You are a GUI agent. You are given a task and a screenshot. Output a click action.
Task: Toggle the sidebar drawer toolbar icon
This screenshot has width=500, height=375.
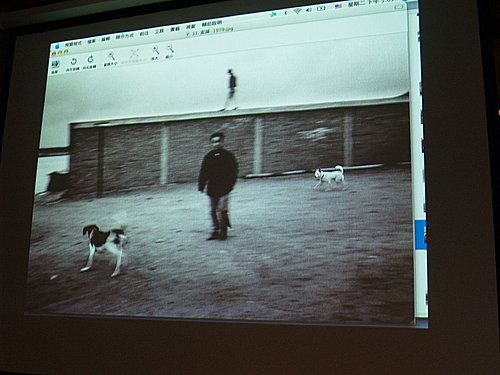coord(55,65)
